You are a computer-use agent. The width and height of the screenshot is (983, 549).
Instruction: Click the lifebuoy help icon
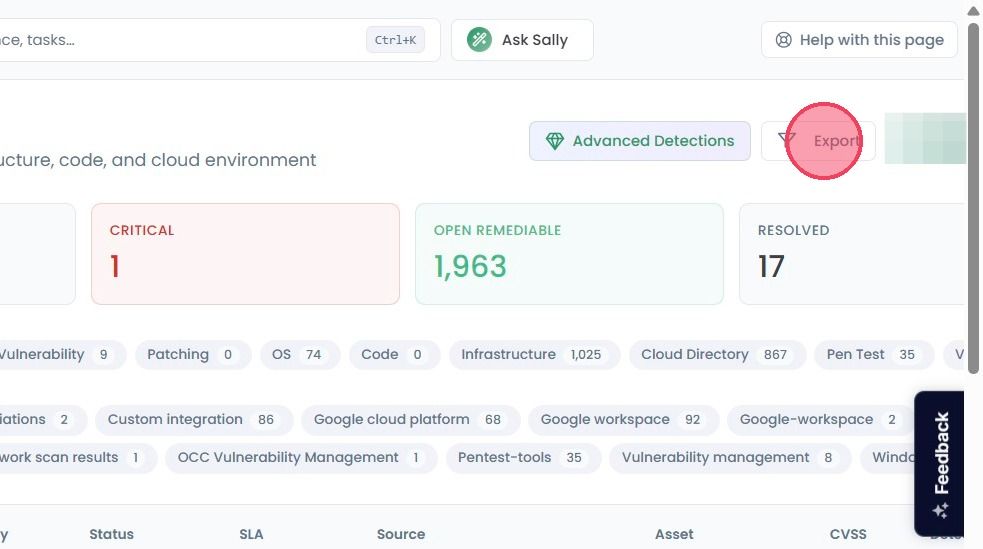tap(784, 40)
